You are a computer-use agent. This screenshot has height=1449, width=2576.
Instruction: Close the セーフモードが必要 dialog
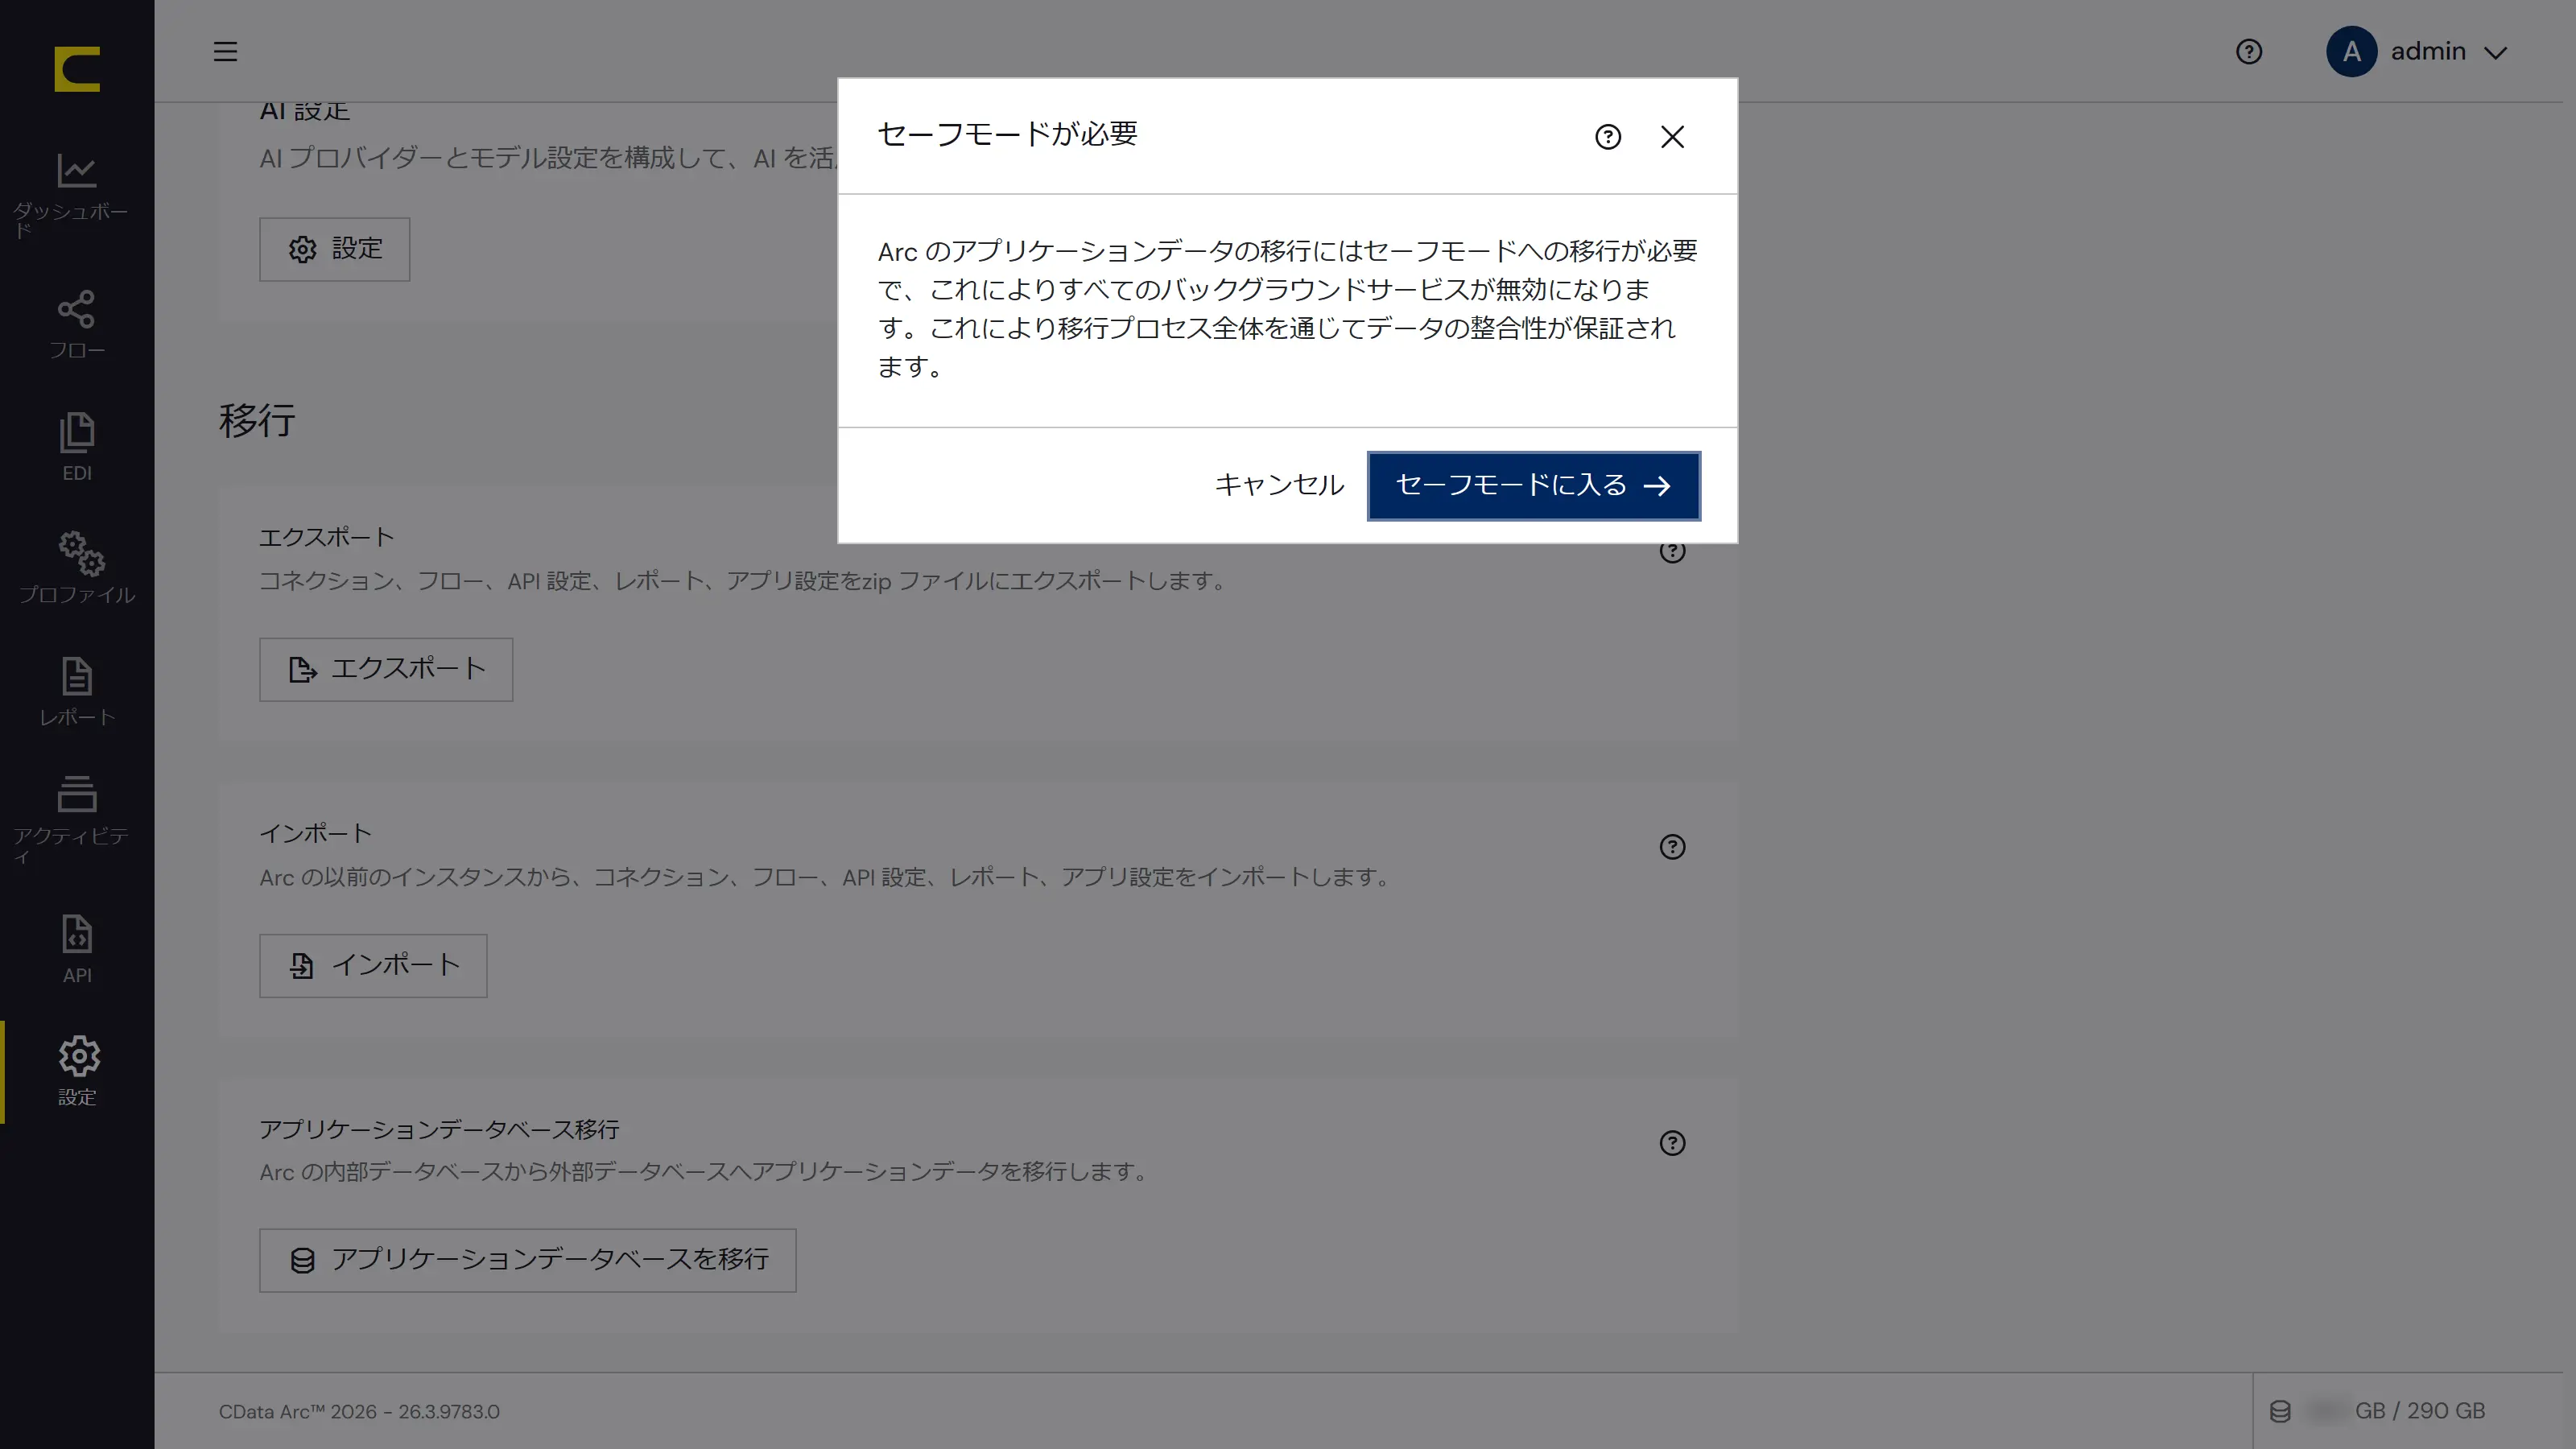click(x=1672, y=137)
